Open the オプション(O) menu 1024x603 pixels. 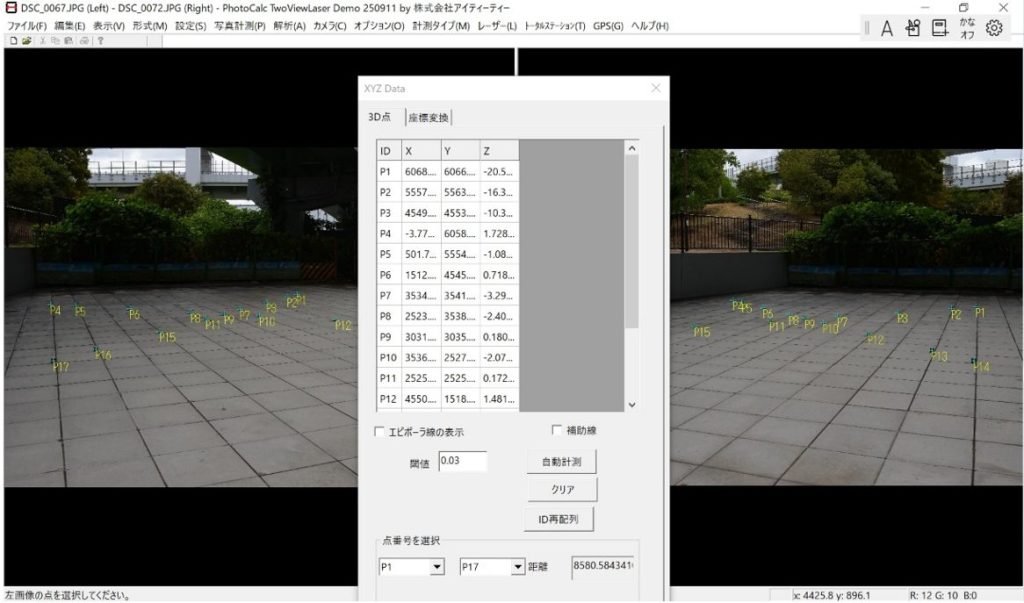[x=379, y=26]
